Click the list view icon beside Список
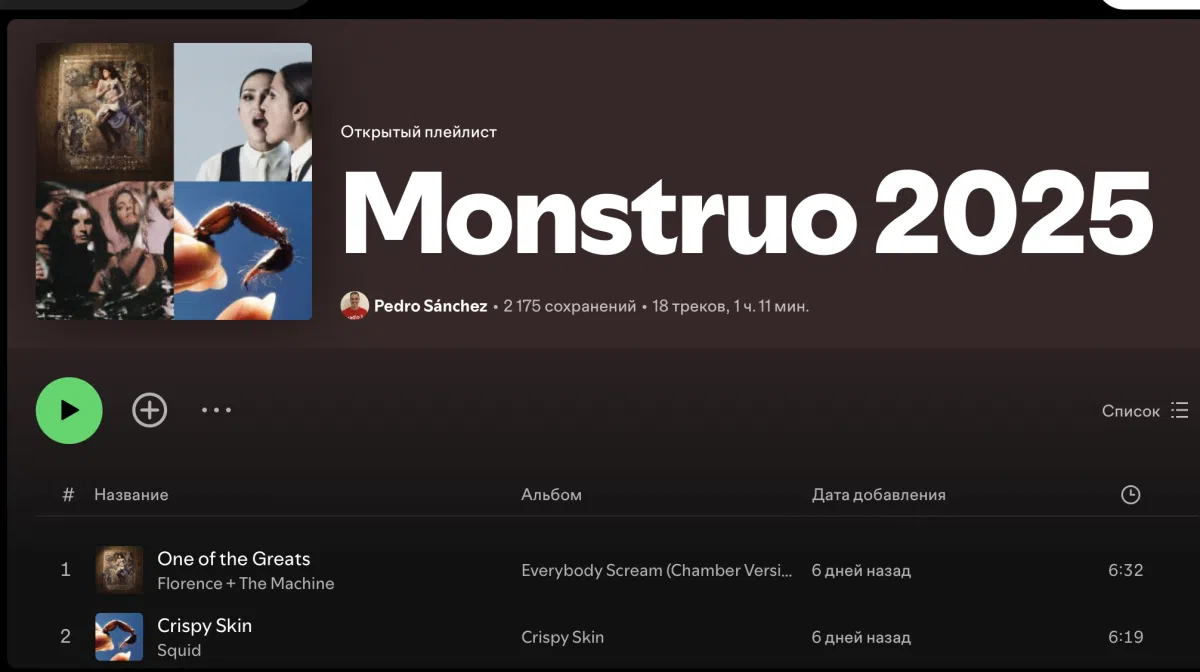 pyautogui.click(x=1180, y=411)
